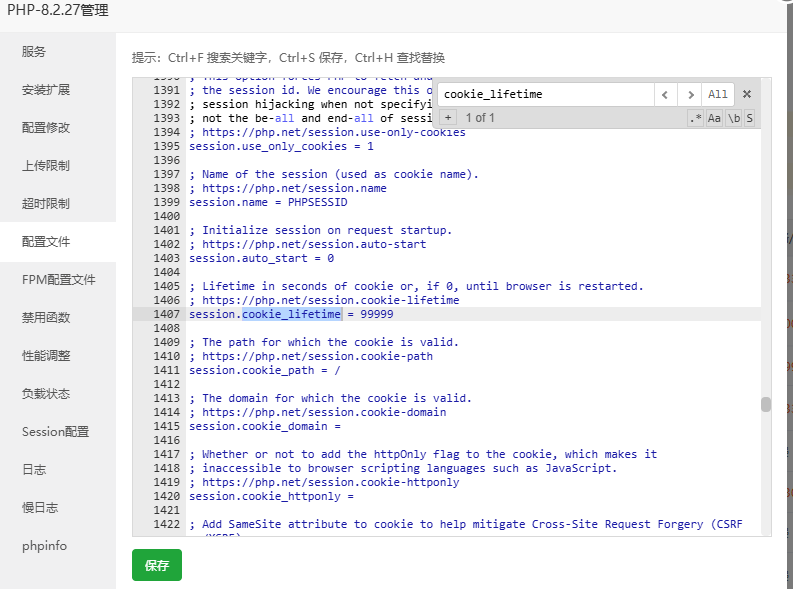The image size is (793, 589).
Task: Go to next search match arrow
Action: (x=690, y=95)
